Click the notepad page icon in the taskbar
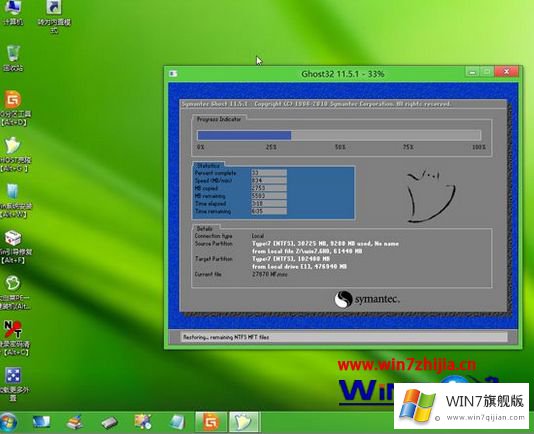 coord(176,422)
